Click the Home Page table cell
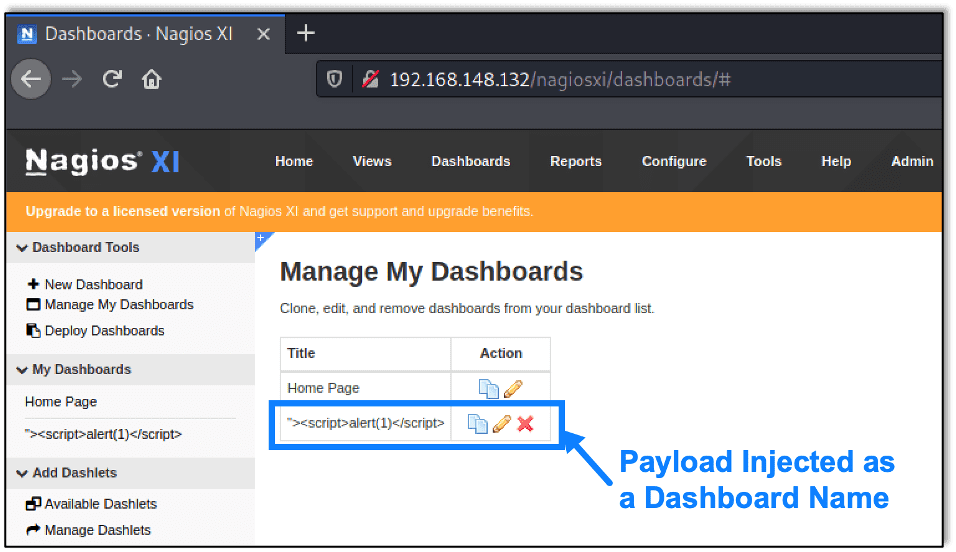The image size is (956, 552). 365,388
